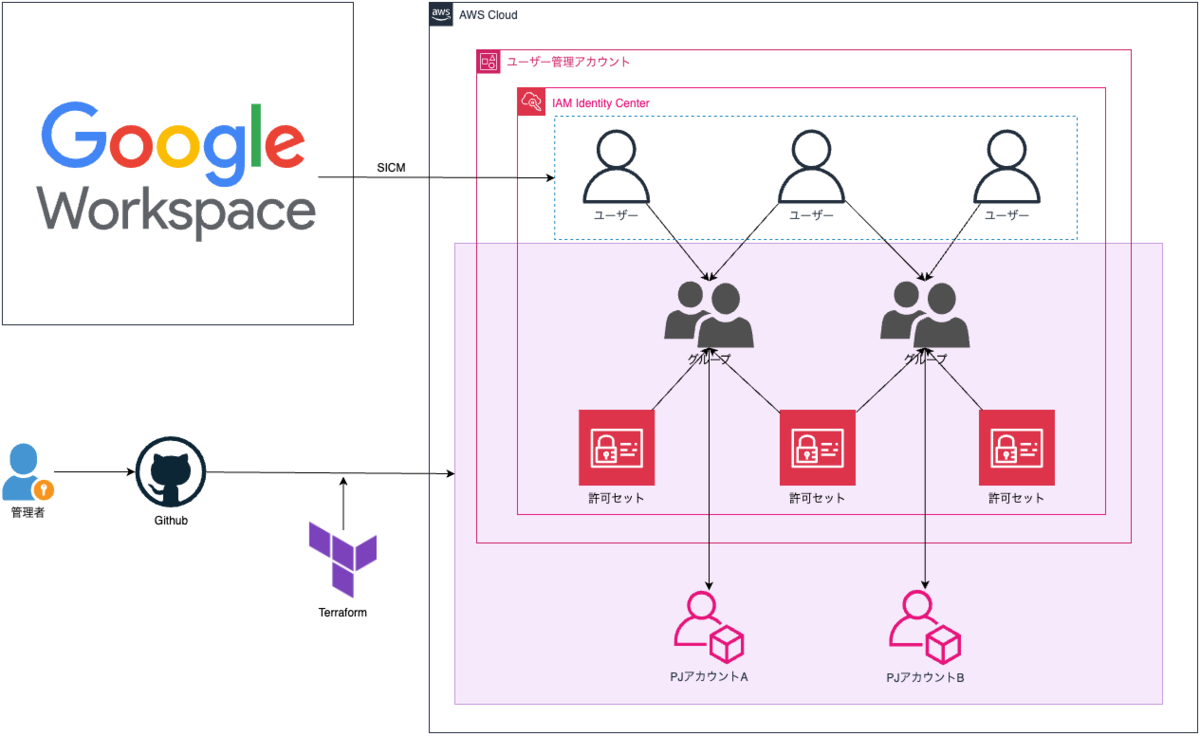The image size is (1200, 736).
Task: Click the Github label text
Action: tap(171, 521)
